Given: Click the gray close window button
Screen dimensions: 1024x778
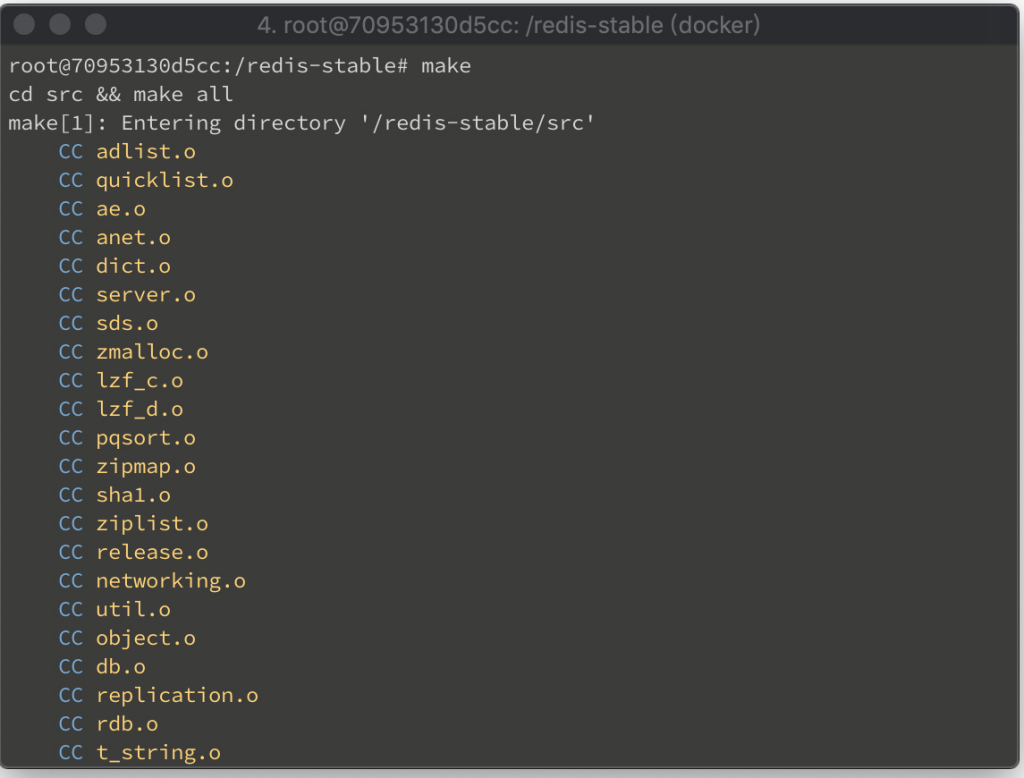Looking at the screenshot, I should point(24,24).
